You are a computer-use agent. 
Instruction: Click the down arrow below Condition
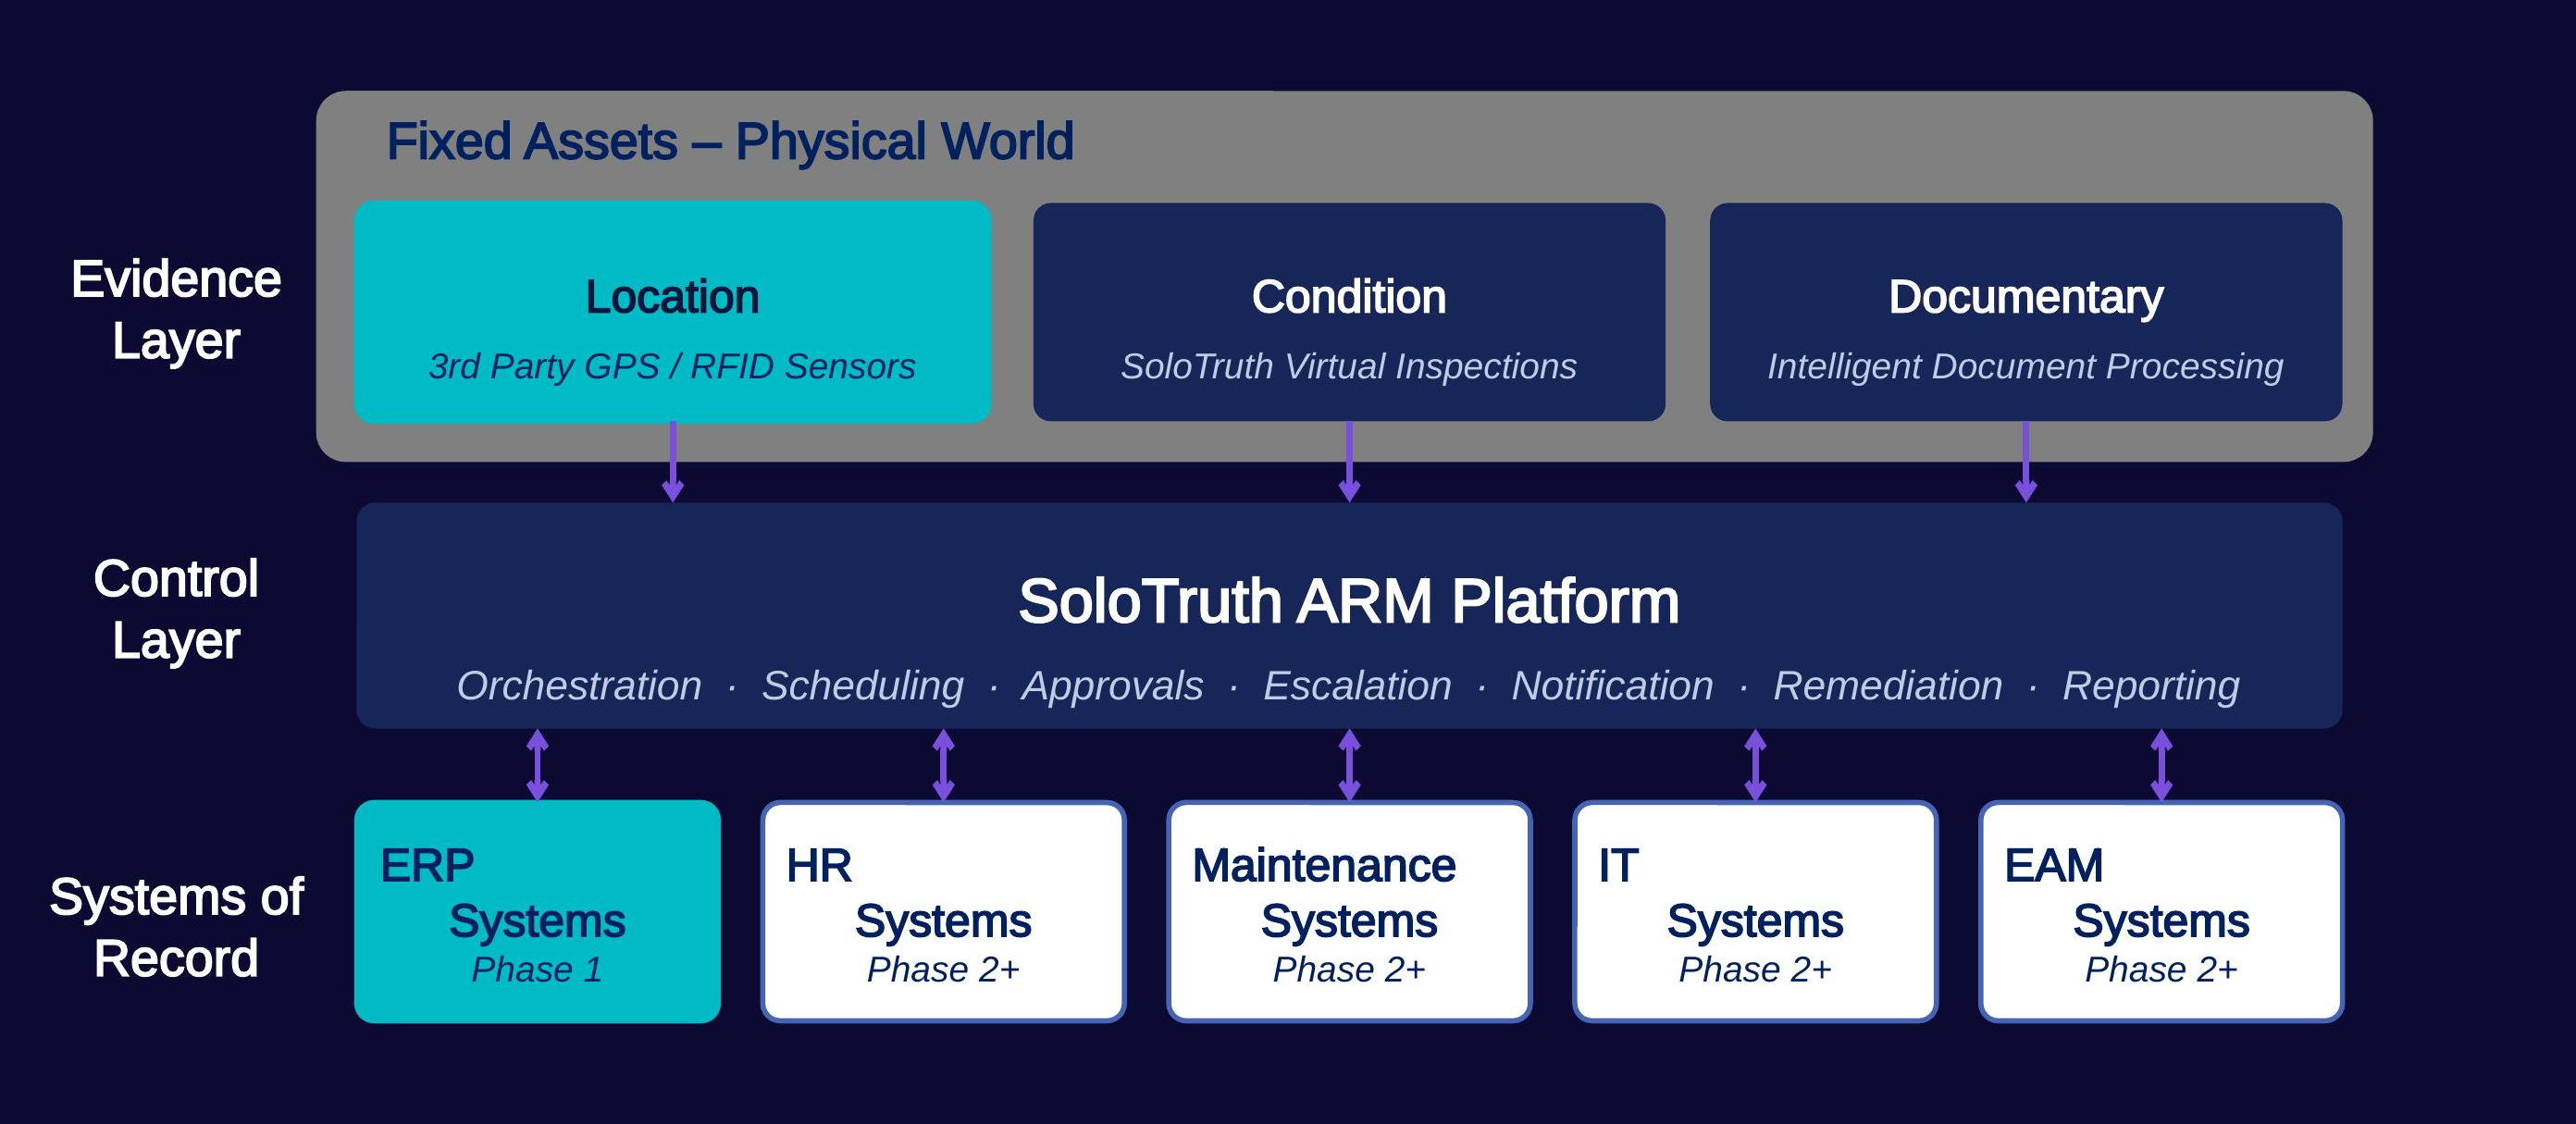[1349, 461]
